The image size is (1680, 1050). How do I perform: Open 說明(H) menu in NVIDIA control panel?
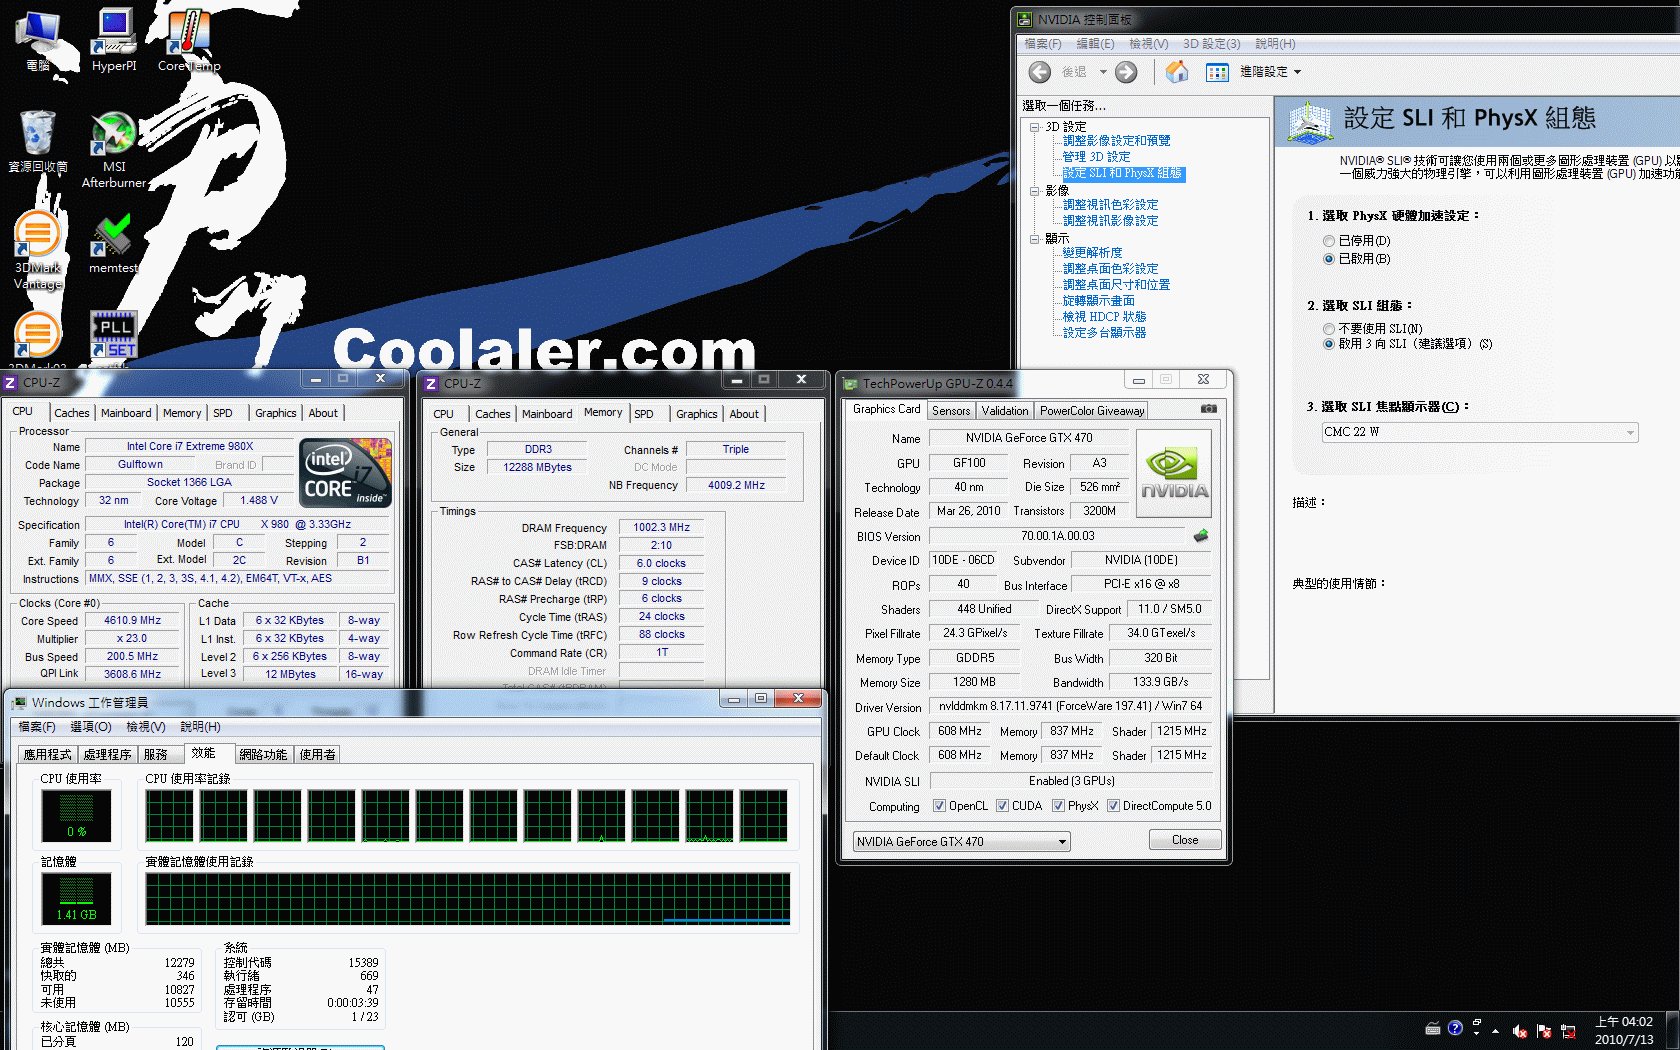(x=1275, y=44)
